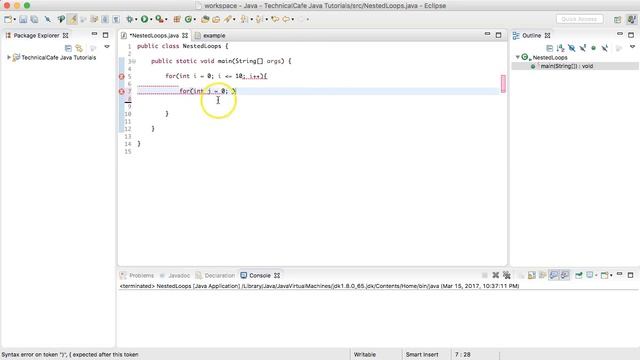
Task: Switch to the NestedLoops.java editor tab
Action: pyautogui.click(x=154, y=36)
